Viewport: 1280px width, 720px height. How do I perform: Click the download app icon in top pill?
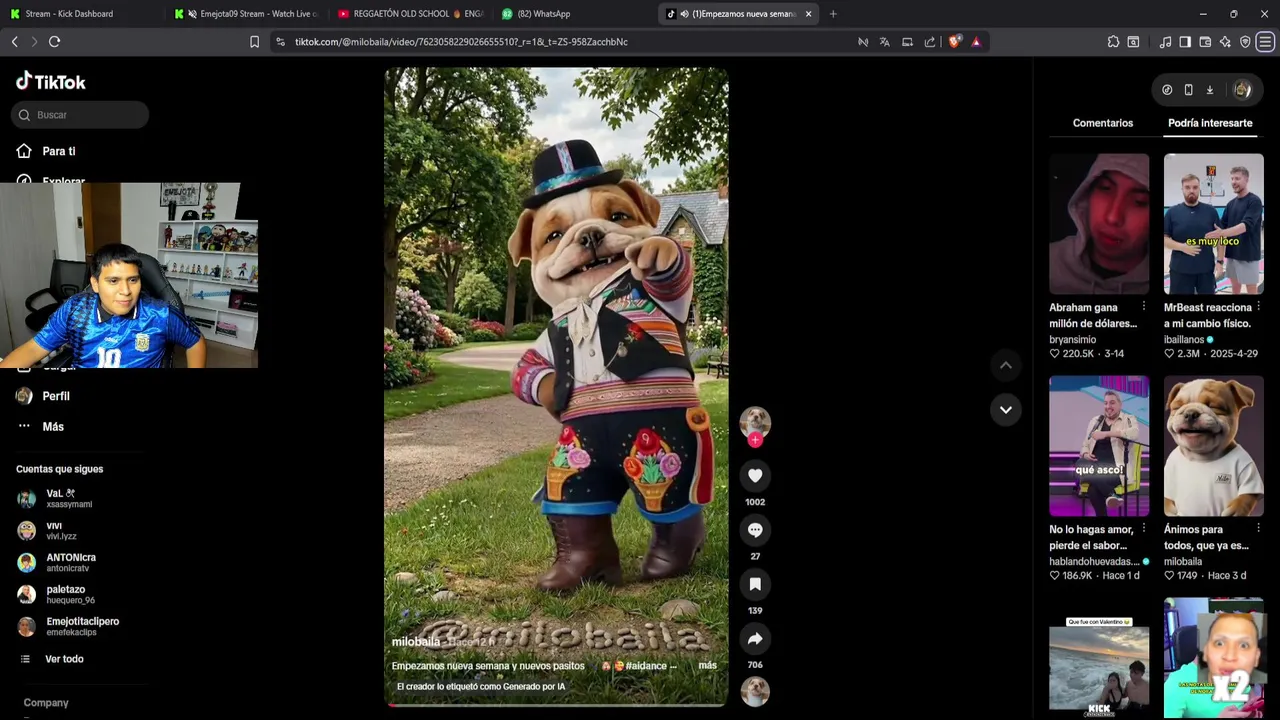coord(1209,90)
